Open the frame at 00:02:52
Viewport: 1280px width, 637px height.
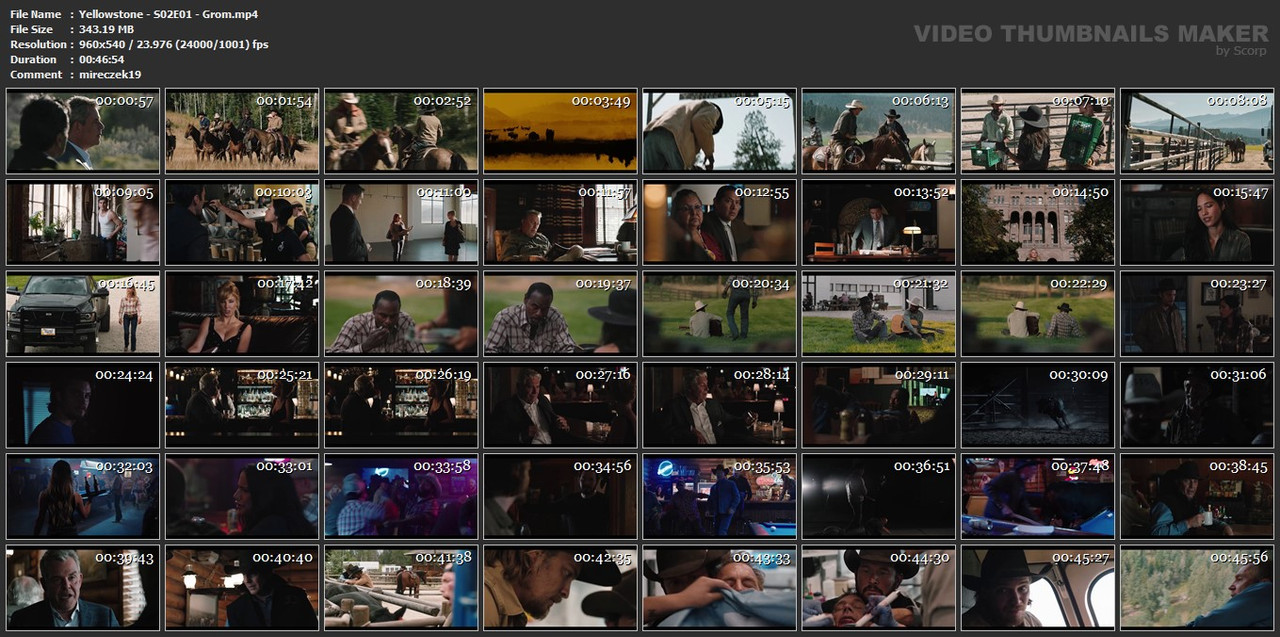[401, 131]
